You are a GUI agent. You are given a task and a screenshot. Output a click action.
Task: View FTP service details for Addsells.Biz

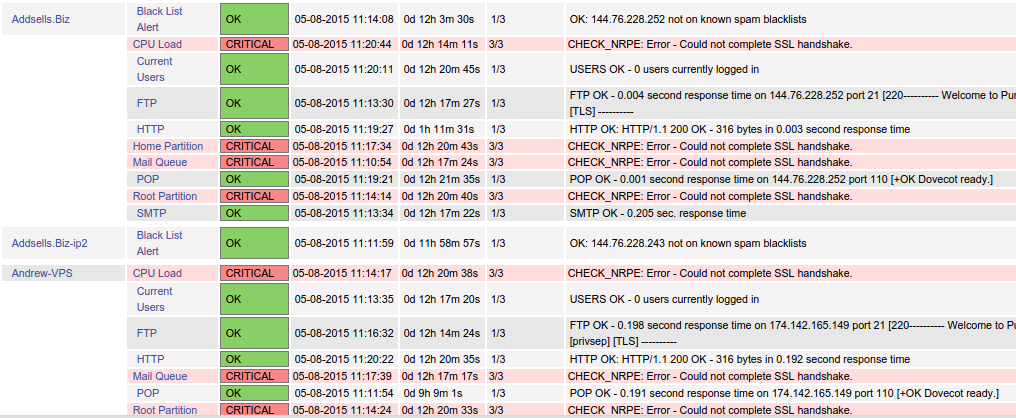click(147, 103)
